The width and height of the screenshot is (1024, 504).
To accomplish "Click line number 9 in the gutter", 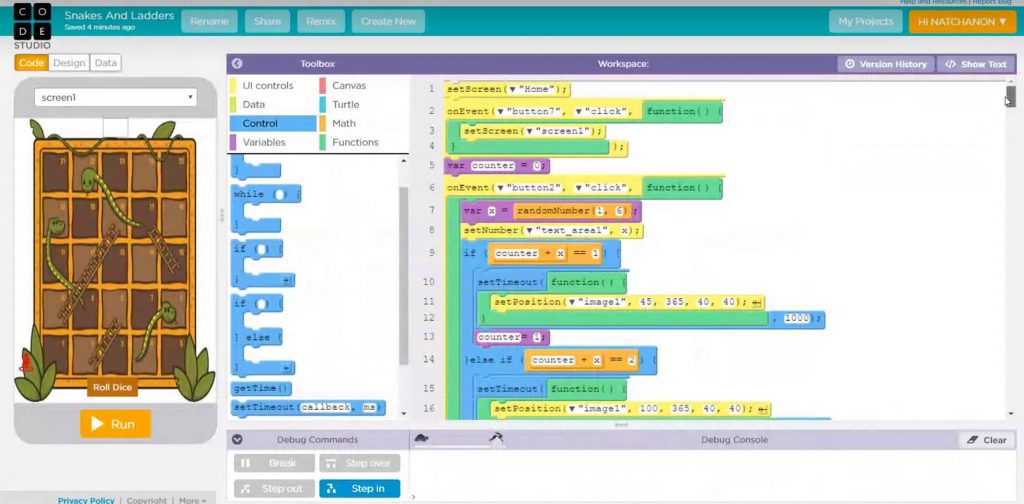I will pos(431,253).
